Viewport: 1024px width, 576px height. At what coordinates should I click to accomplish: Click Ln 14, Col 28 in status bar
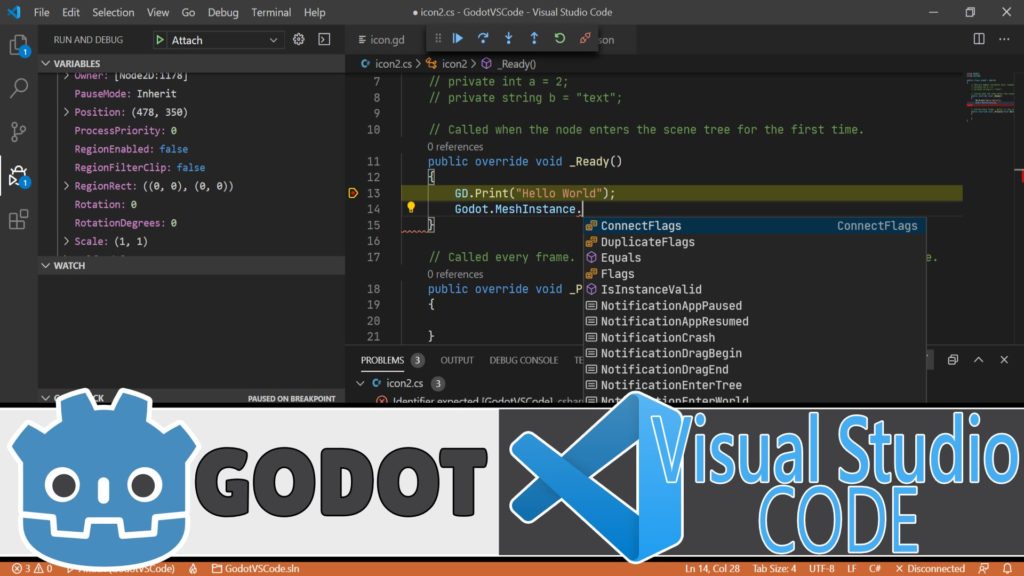[x=712, y=569]
